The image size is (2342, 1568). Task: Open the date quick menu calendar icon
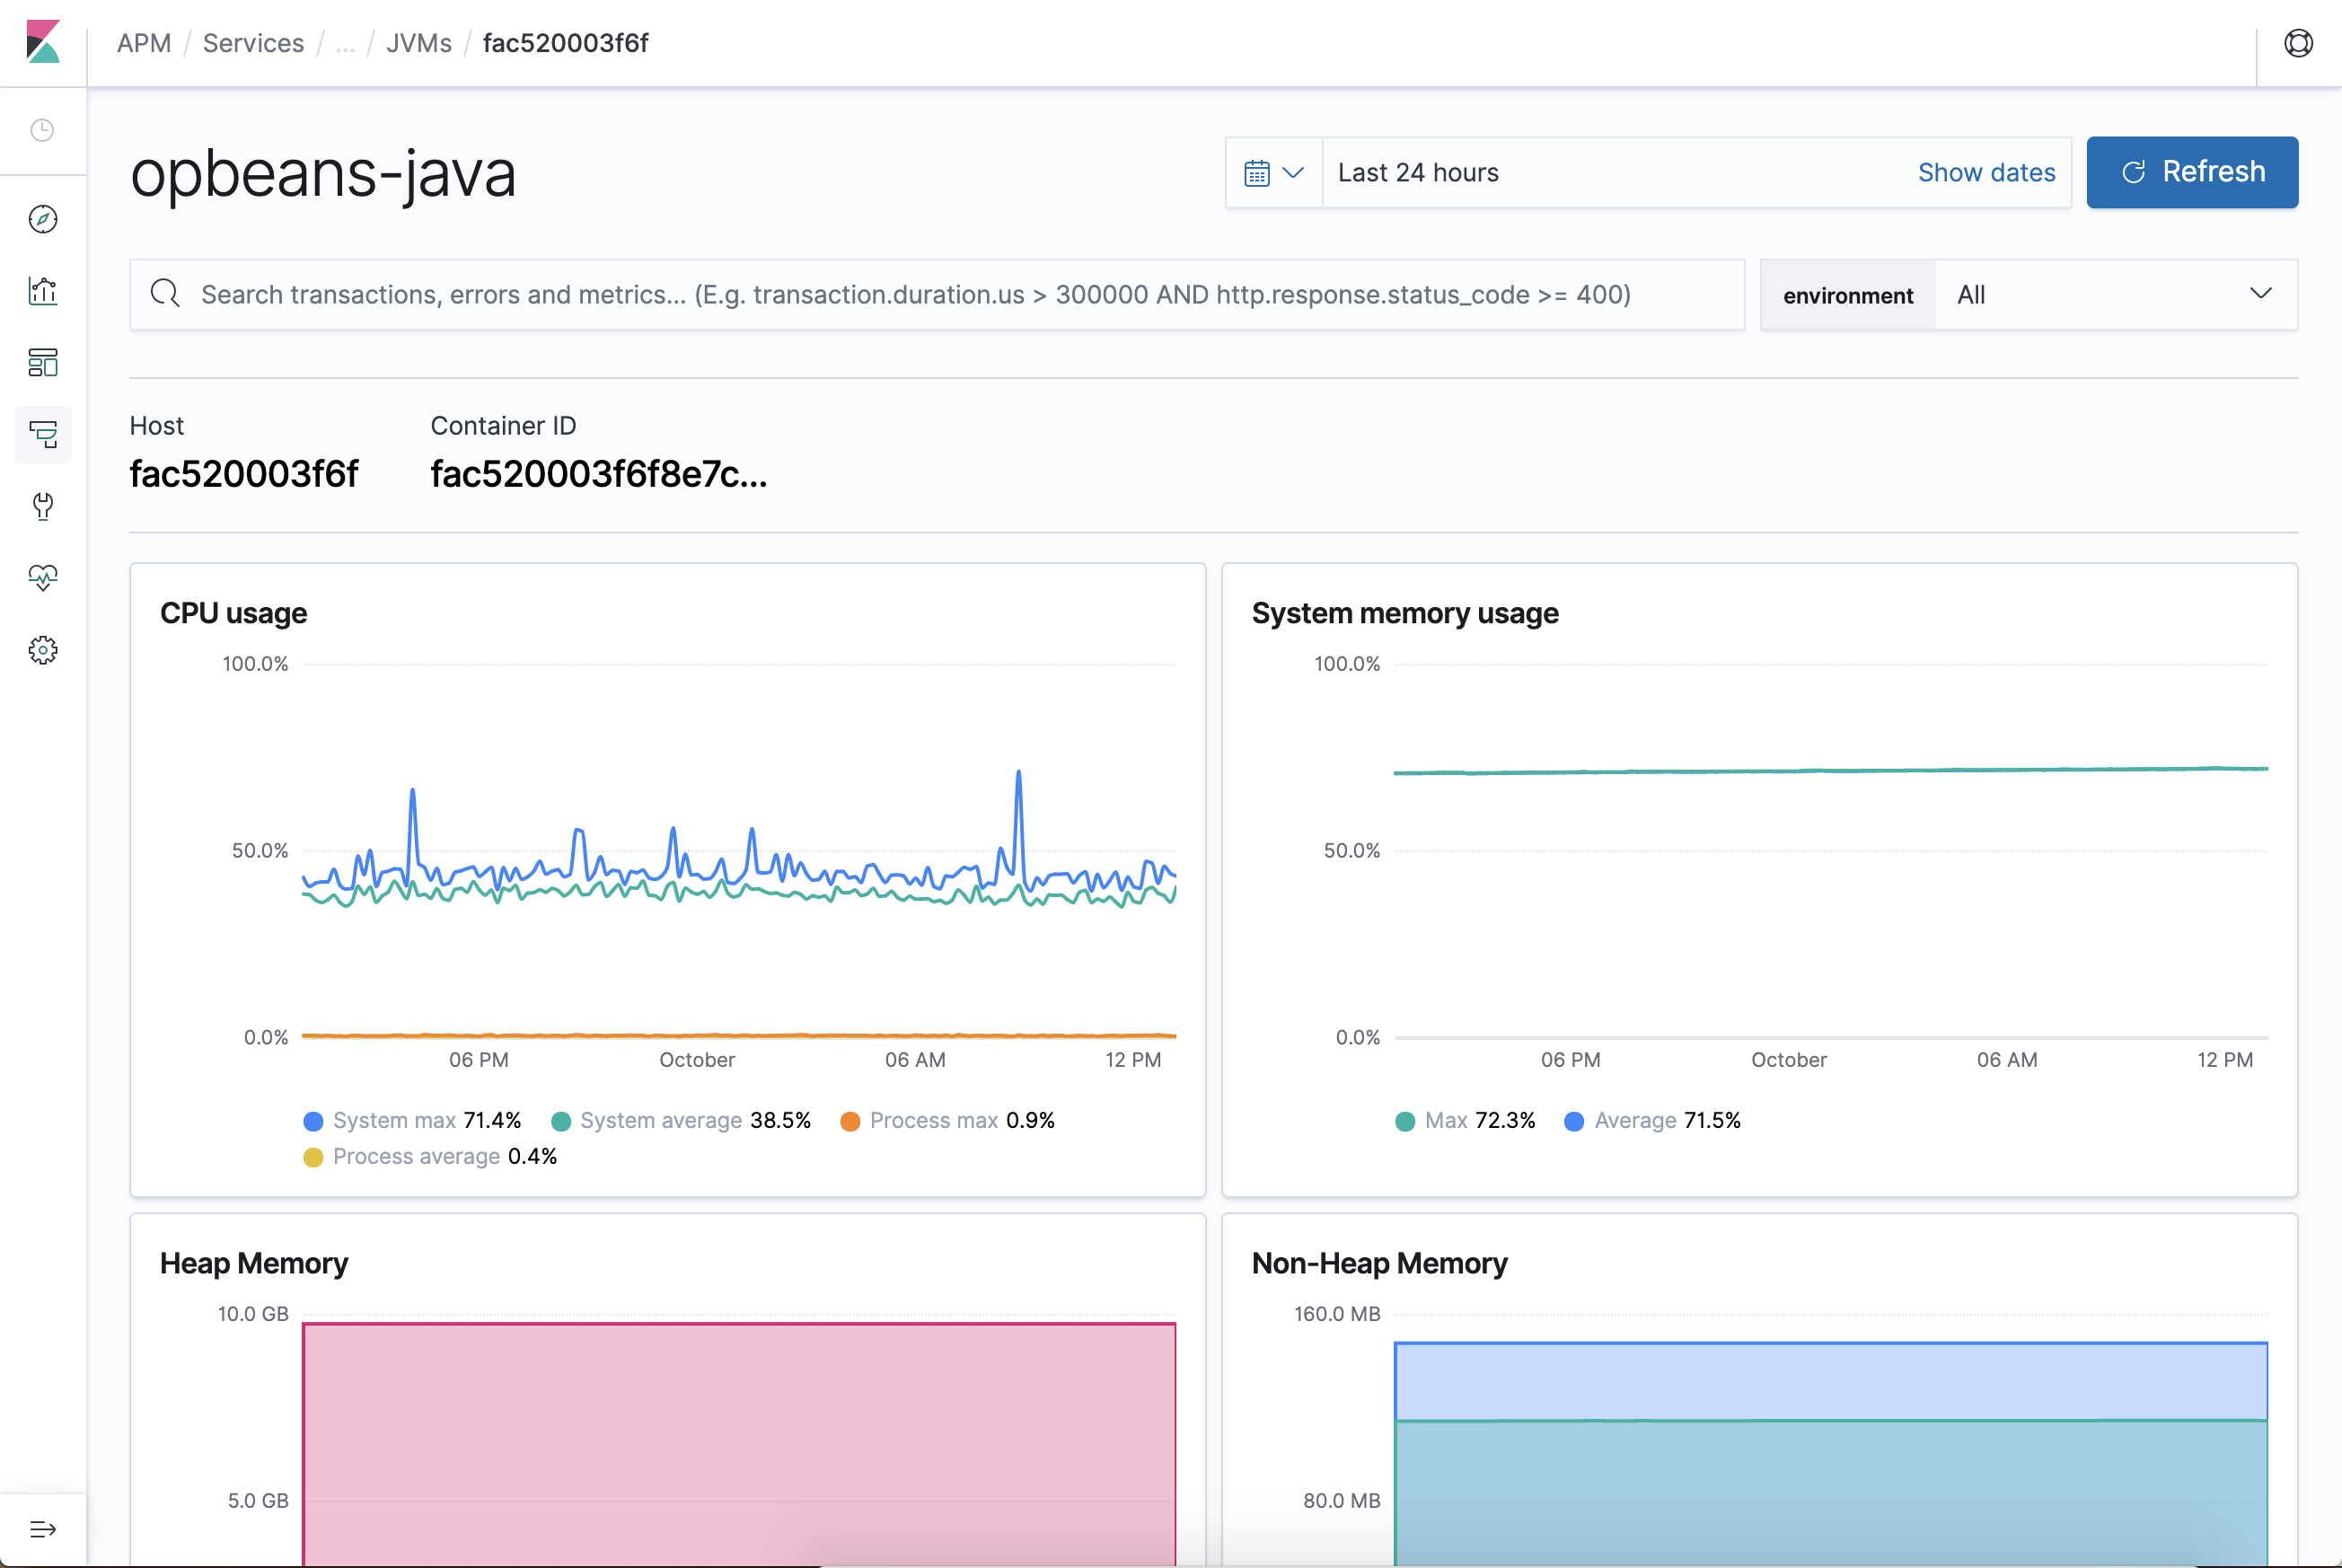[x=1273, y=173]
